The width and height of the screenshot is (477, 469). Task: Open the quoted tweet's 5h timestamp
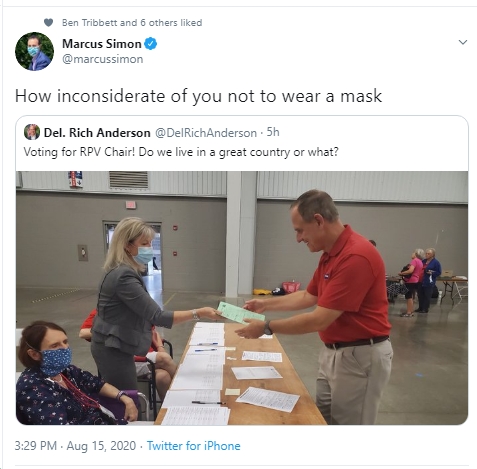tap(273, 132)
